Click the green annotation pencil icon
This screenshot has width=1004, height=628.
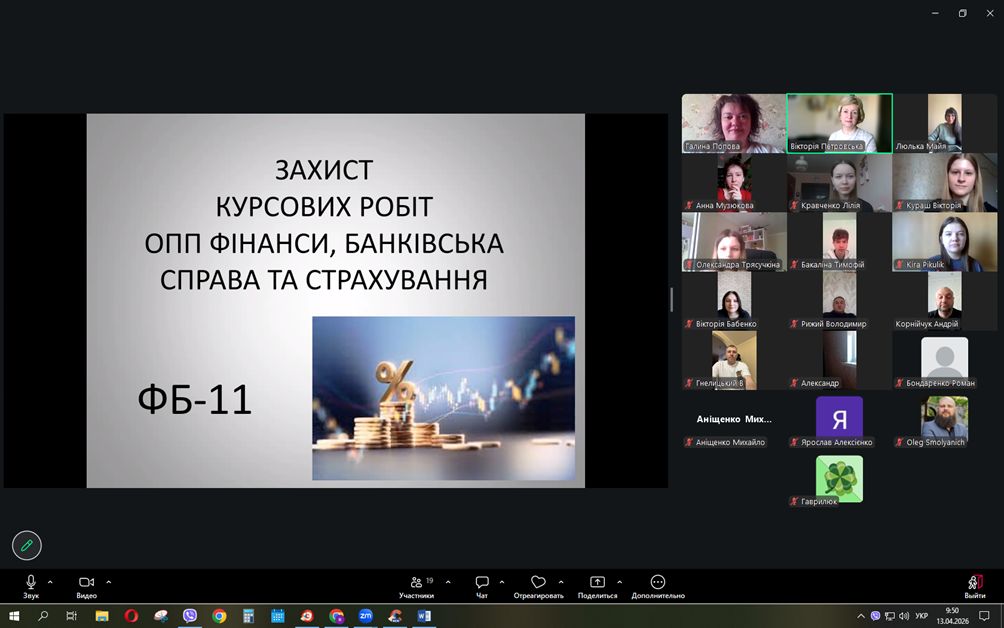click(x=27, y=545)
